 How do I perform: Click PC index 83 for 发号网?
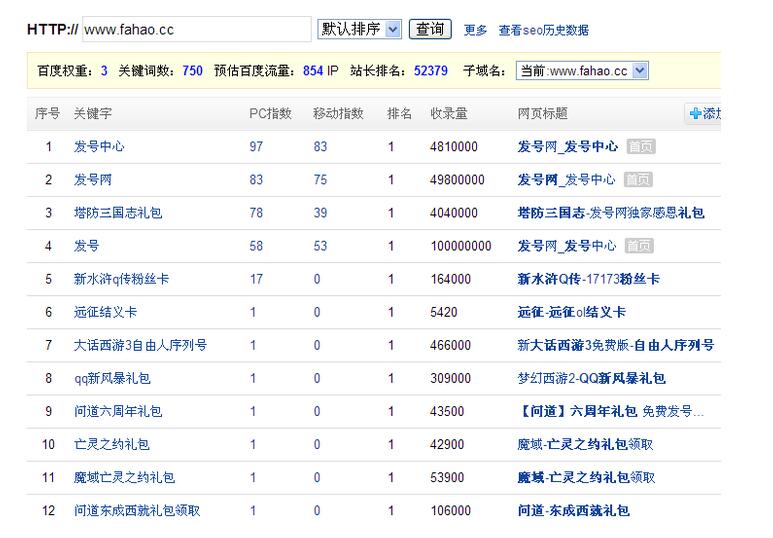[256, 179]
